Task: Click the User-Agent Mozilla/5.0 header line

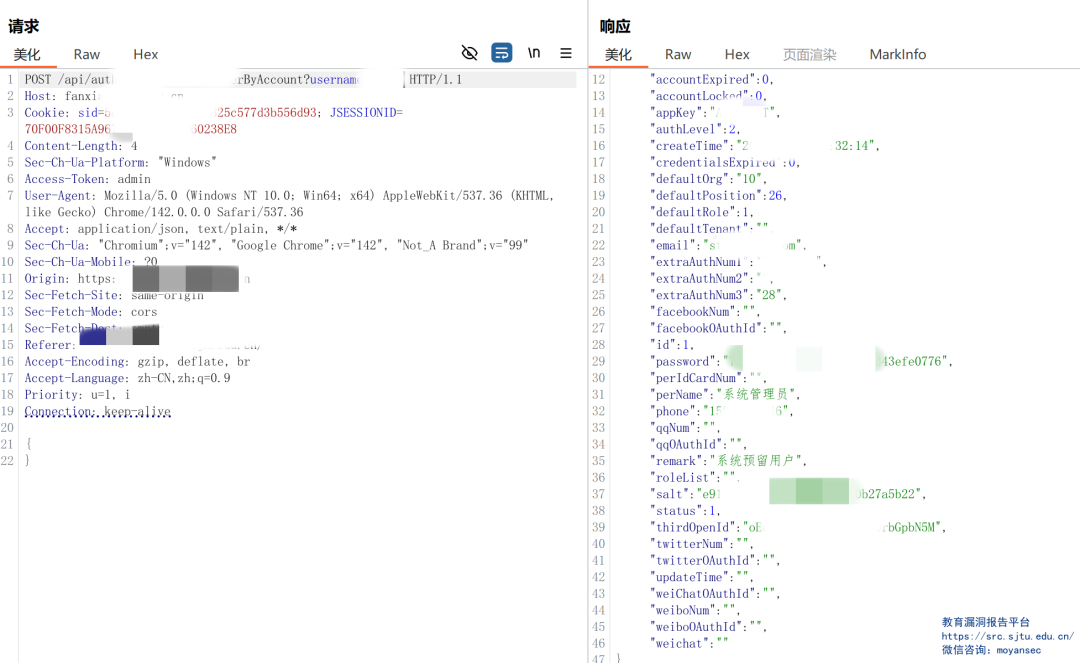Action: (289, 204)
